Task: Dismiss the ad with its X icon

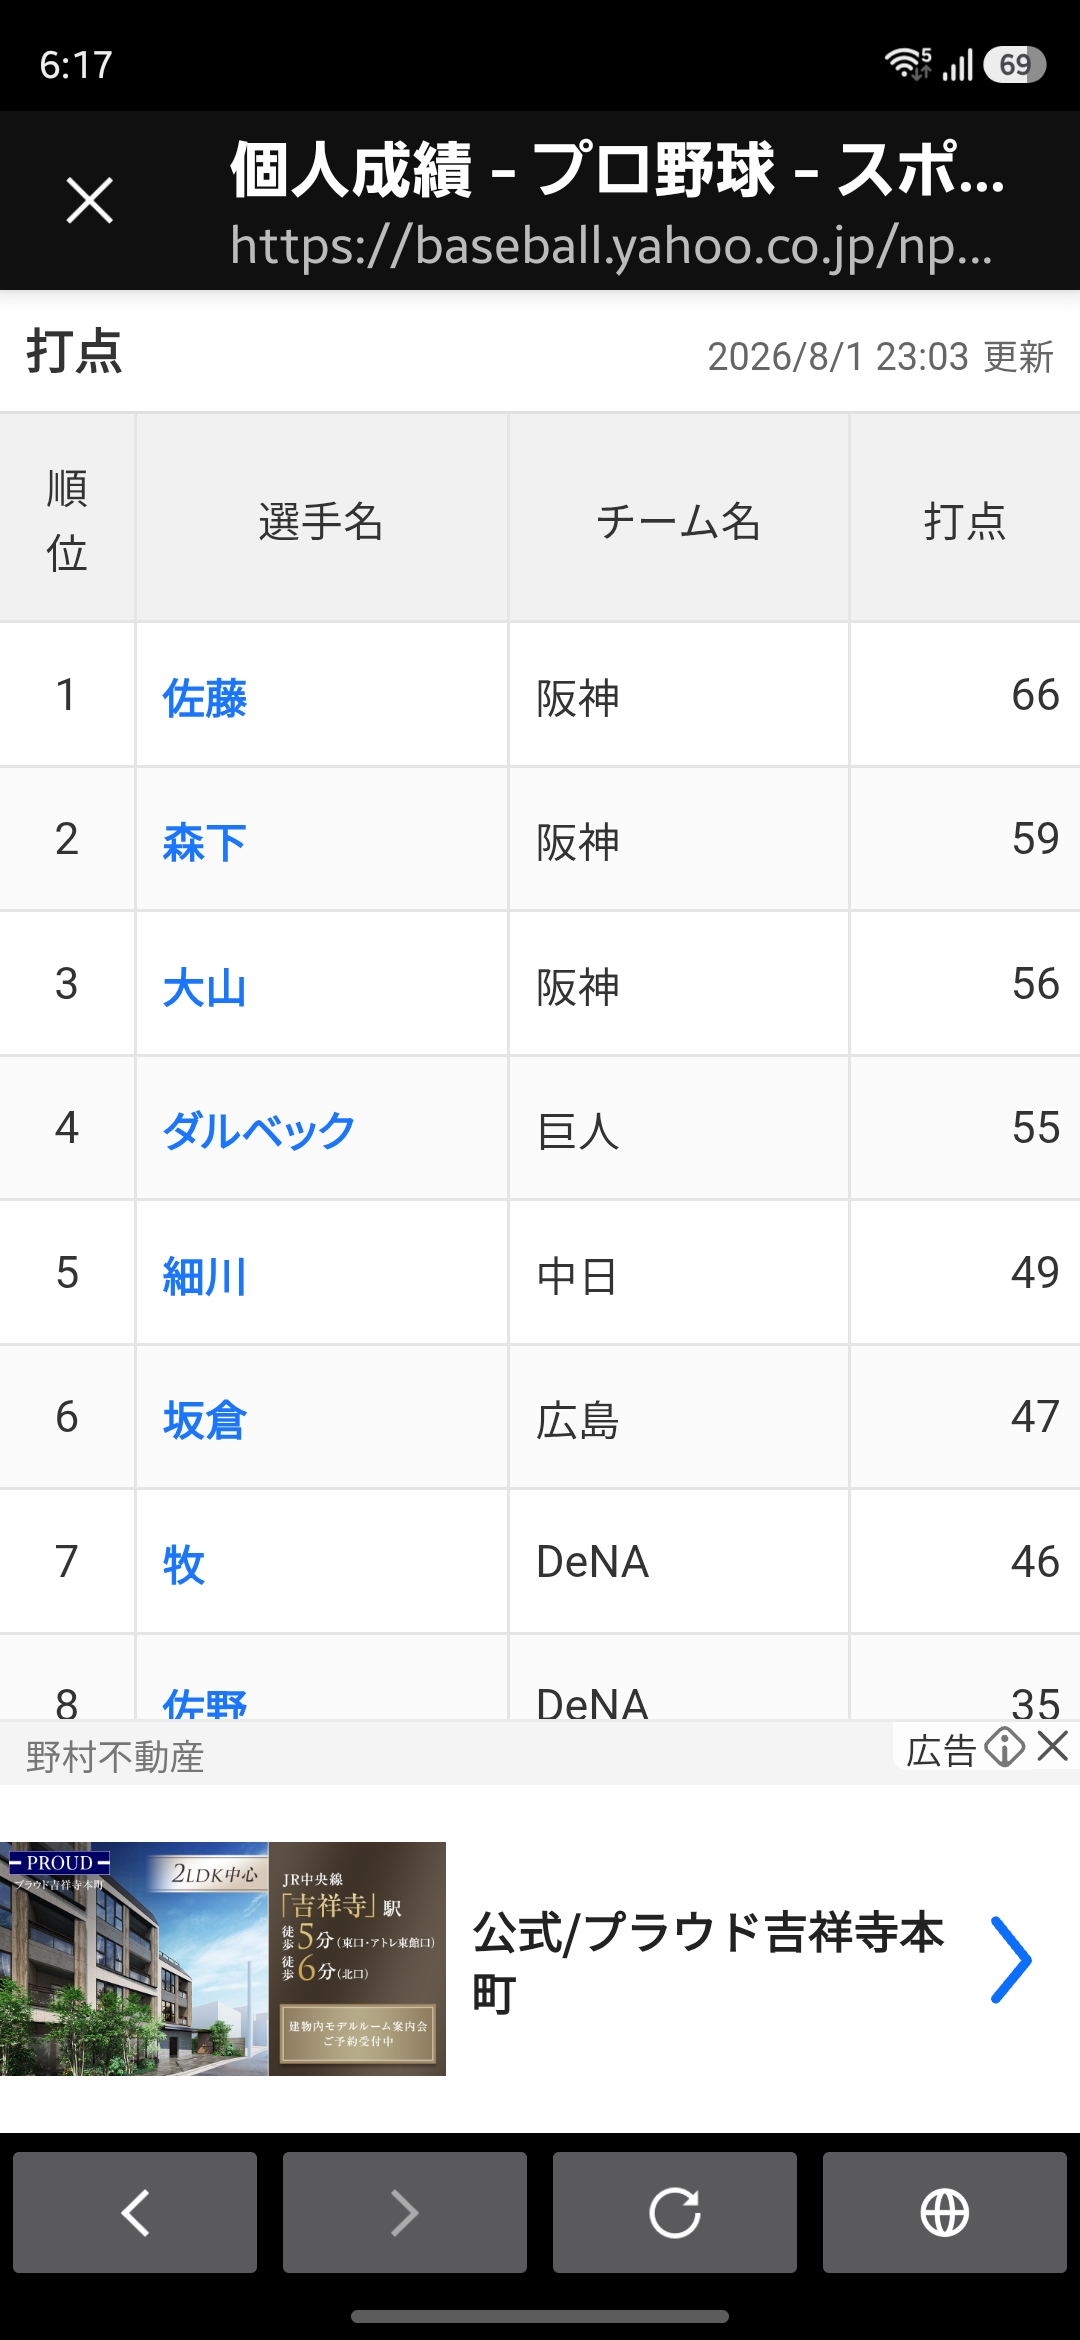Action: point(1053,1746)
